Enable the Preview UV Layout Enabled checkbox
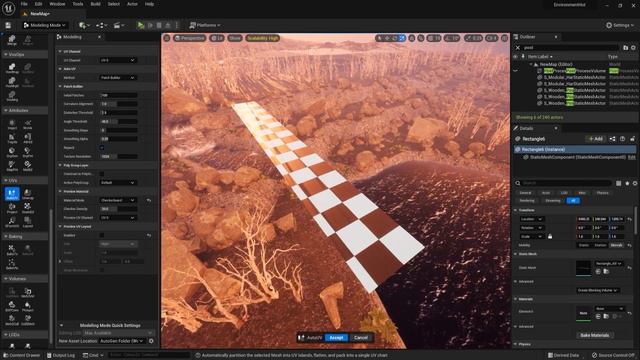The height and width of the screenshot is (360, 640). click(x=102, y=235)
